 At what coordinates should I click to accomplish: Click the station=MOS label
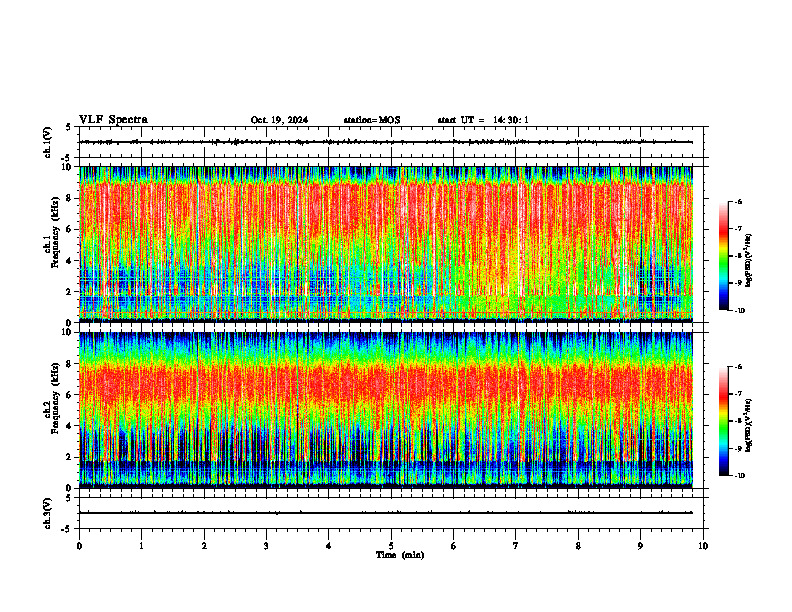(372, 120)
